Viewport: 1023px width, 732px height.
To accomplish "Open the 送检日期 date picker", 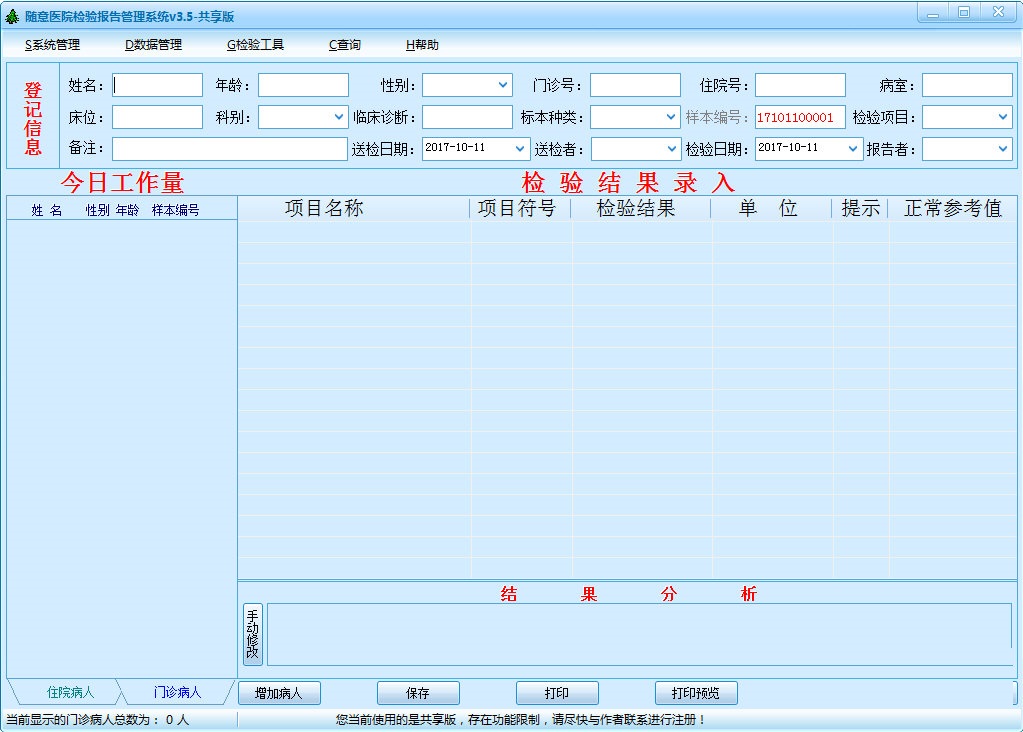I will point(520,149).
